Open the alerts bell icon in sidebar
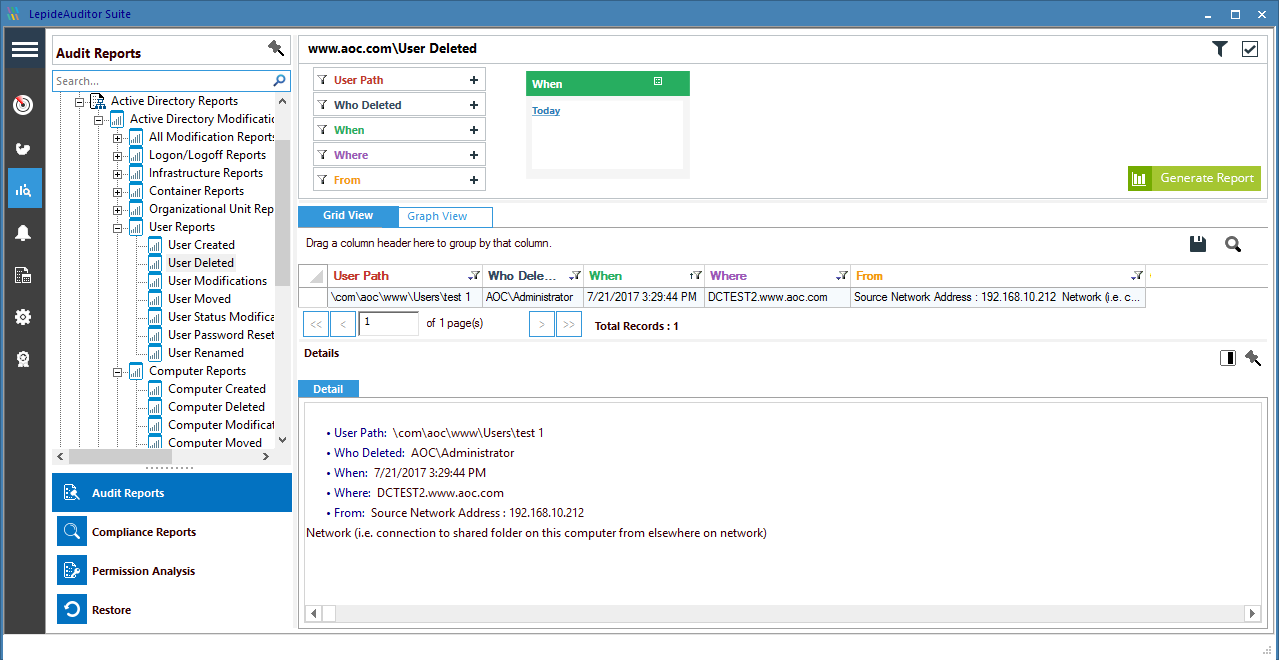1279x660 pixels. [24, 233]
